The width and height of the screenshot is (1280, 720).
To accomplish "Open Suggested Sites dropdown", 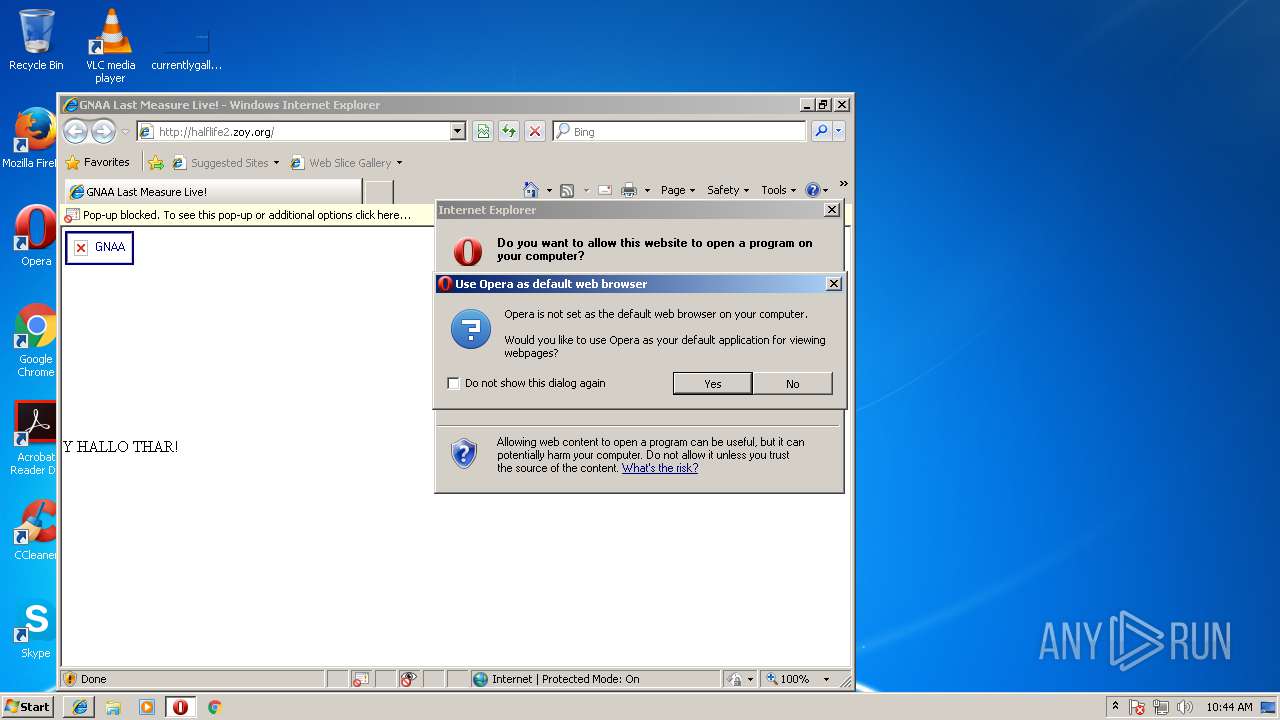I will [226, 163].
